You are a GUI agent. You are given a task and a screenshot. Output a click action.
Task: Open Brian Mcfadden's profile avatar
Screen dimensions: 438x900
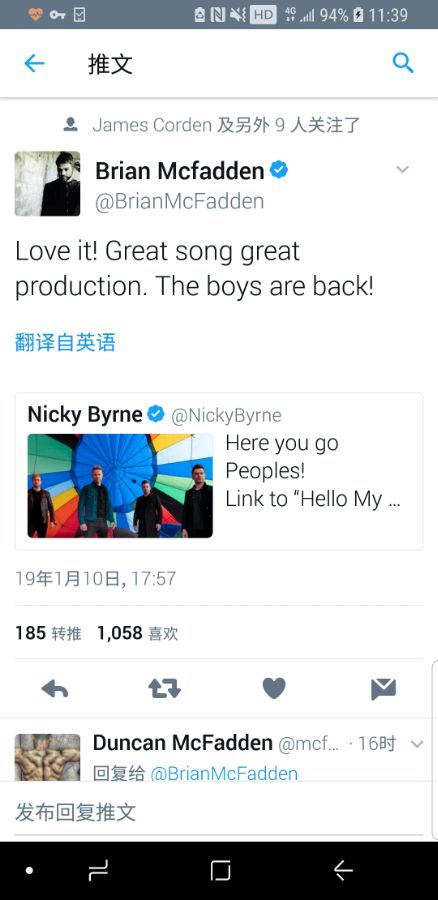[48, 184]
